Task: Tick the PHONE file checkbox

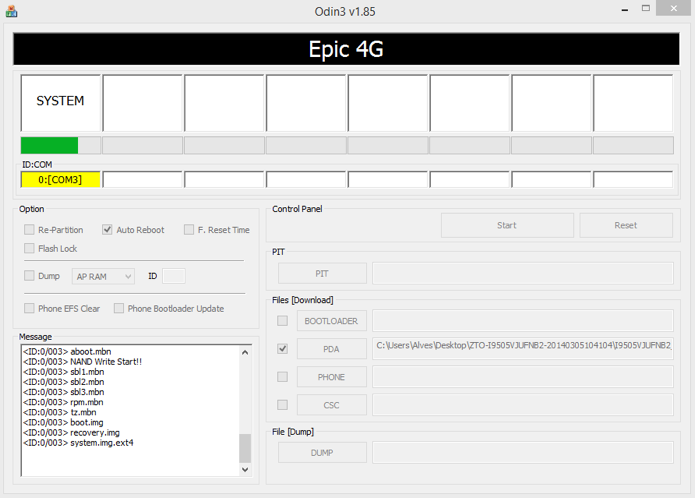Action: tap(282, 377)
